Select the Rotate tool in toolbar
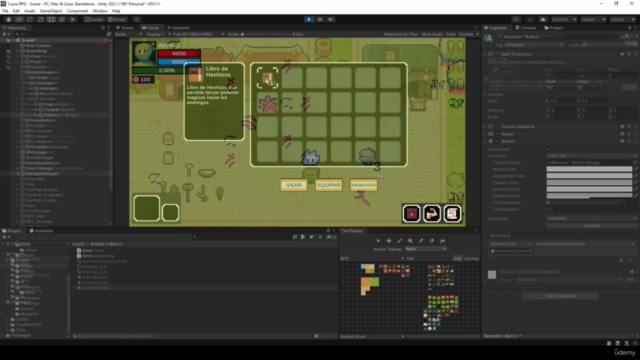Viewport: 640px width, 360px height. (30, 19)
